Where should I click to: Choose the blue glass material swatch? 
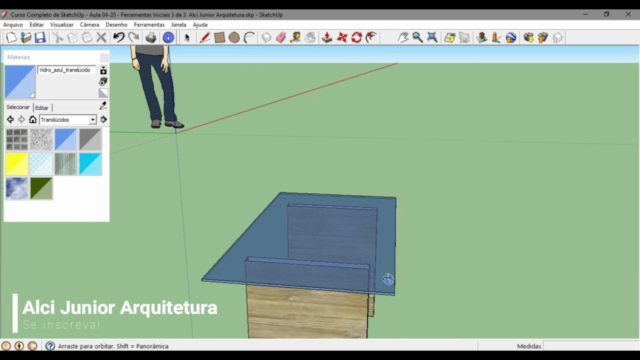click(x=66, y=140)
